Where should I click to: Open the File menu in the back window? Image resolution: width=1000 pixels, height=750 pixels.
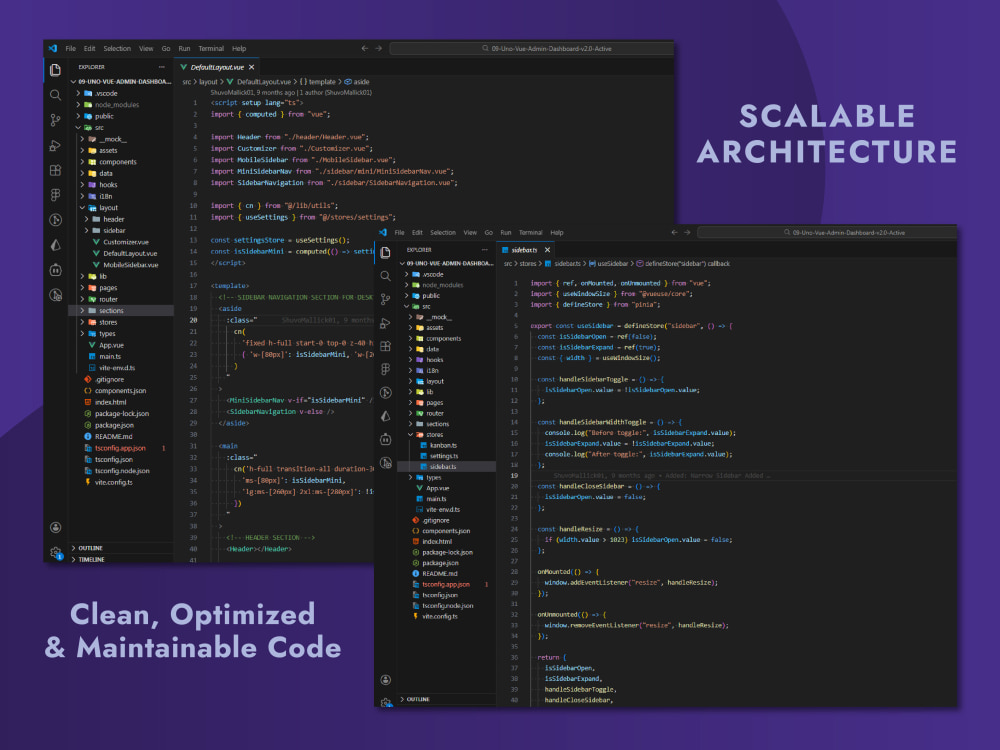71,48
